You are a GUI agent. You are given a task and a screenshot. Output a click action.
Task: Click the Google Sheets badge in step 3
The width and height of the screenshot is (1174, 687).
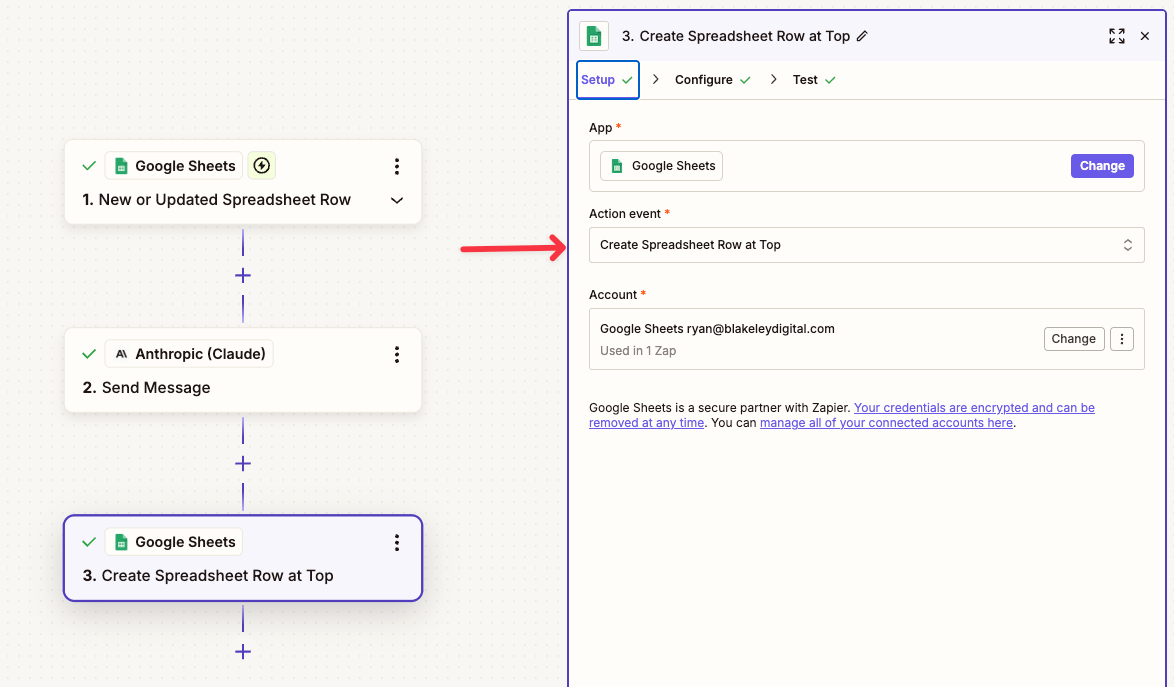[x=174, y=542]
